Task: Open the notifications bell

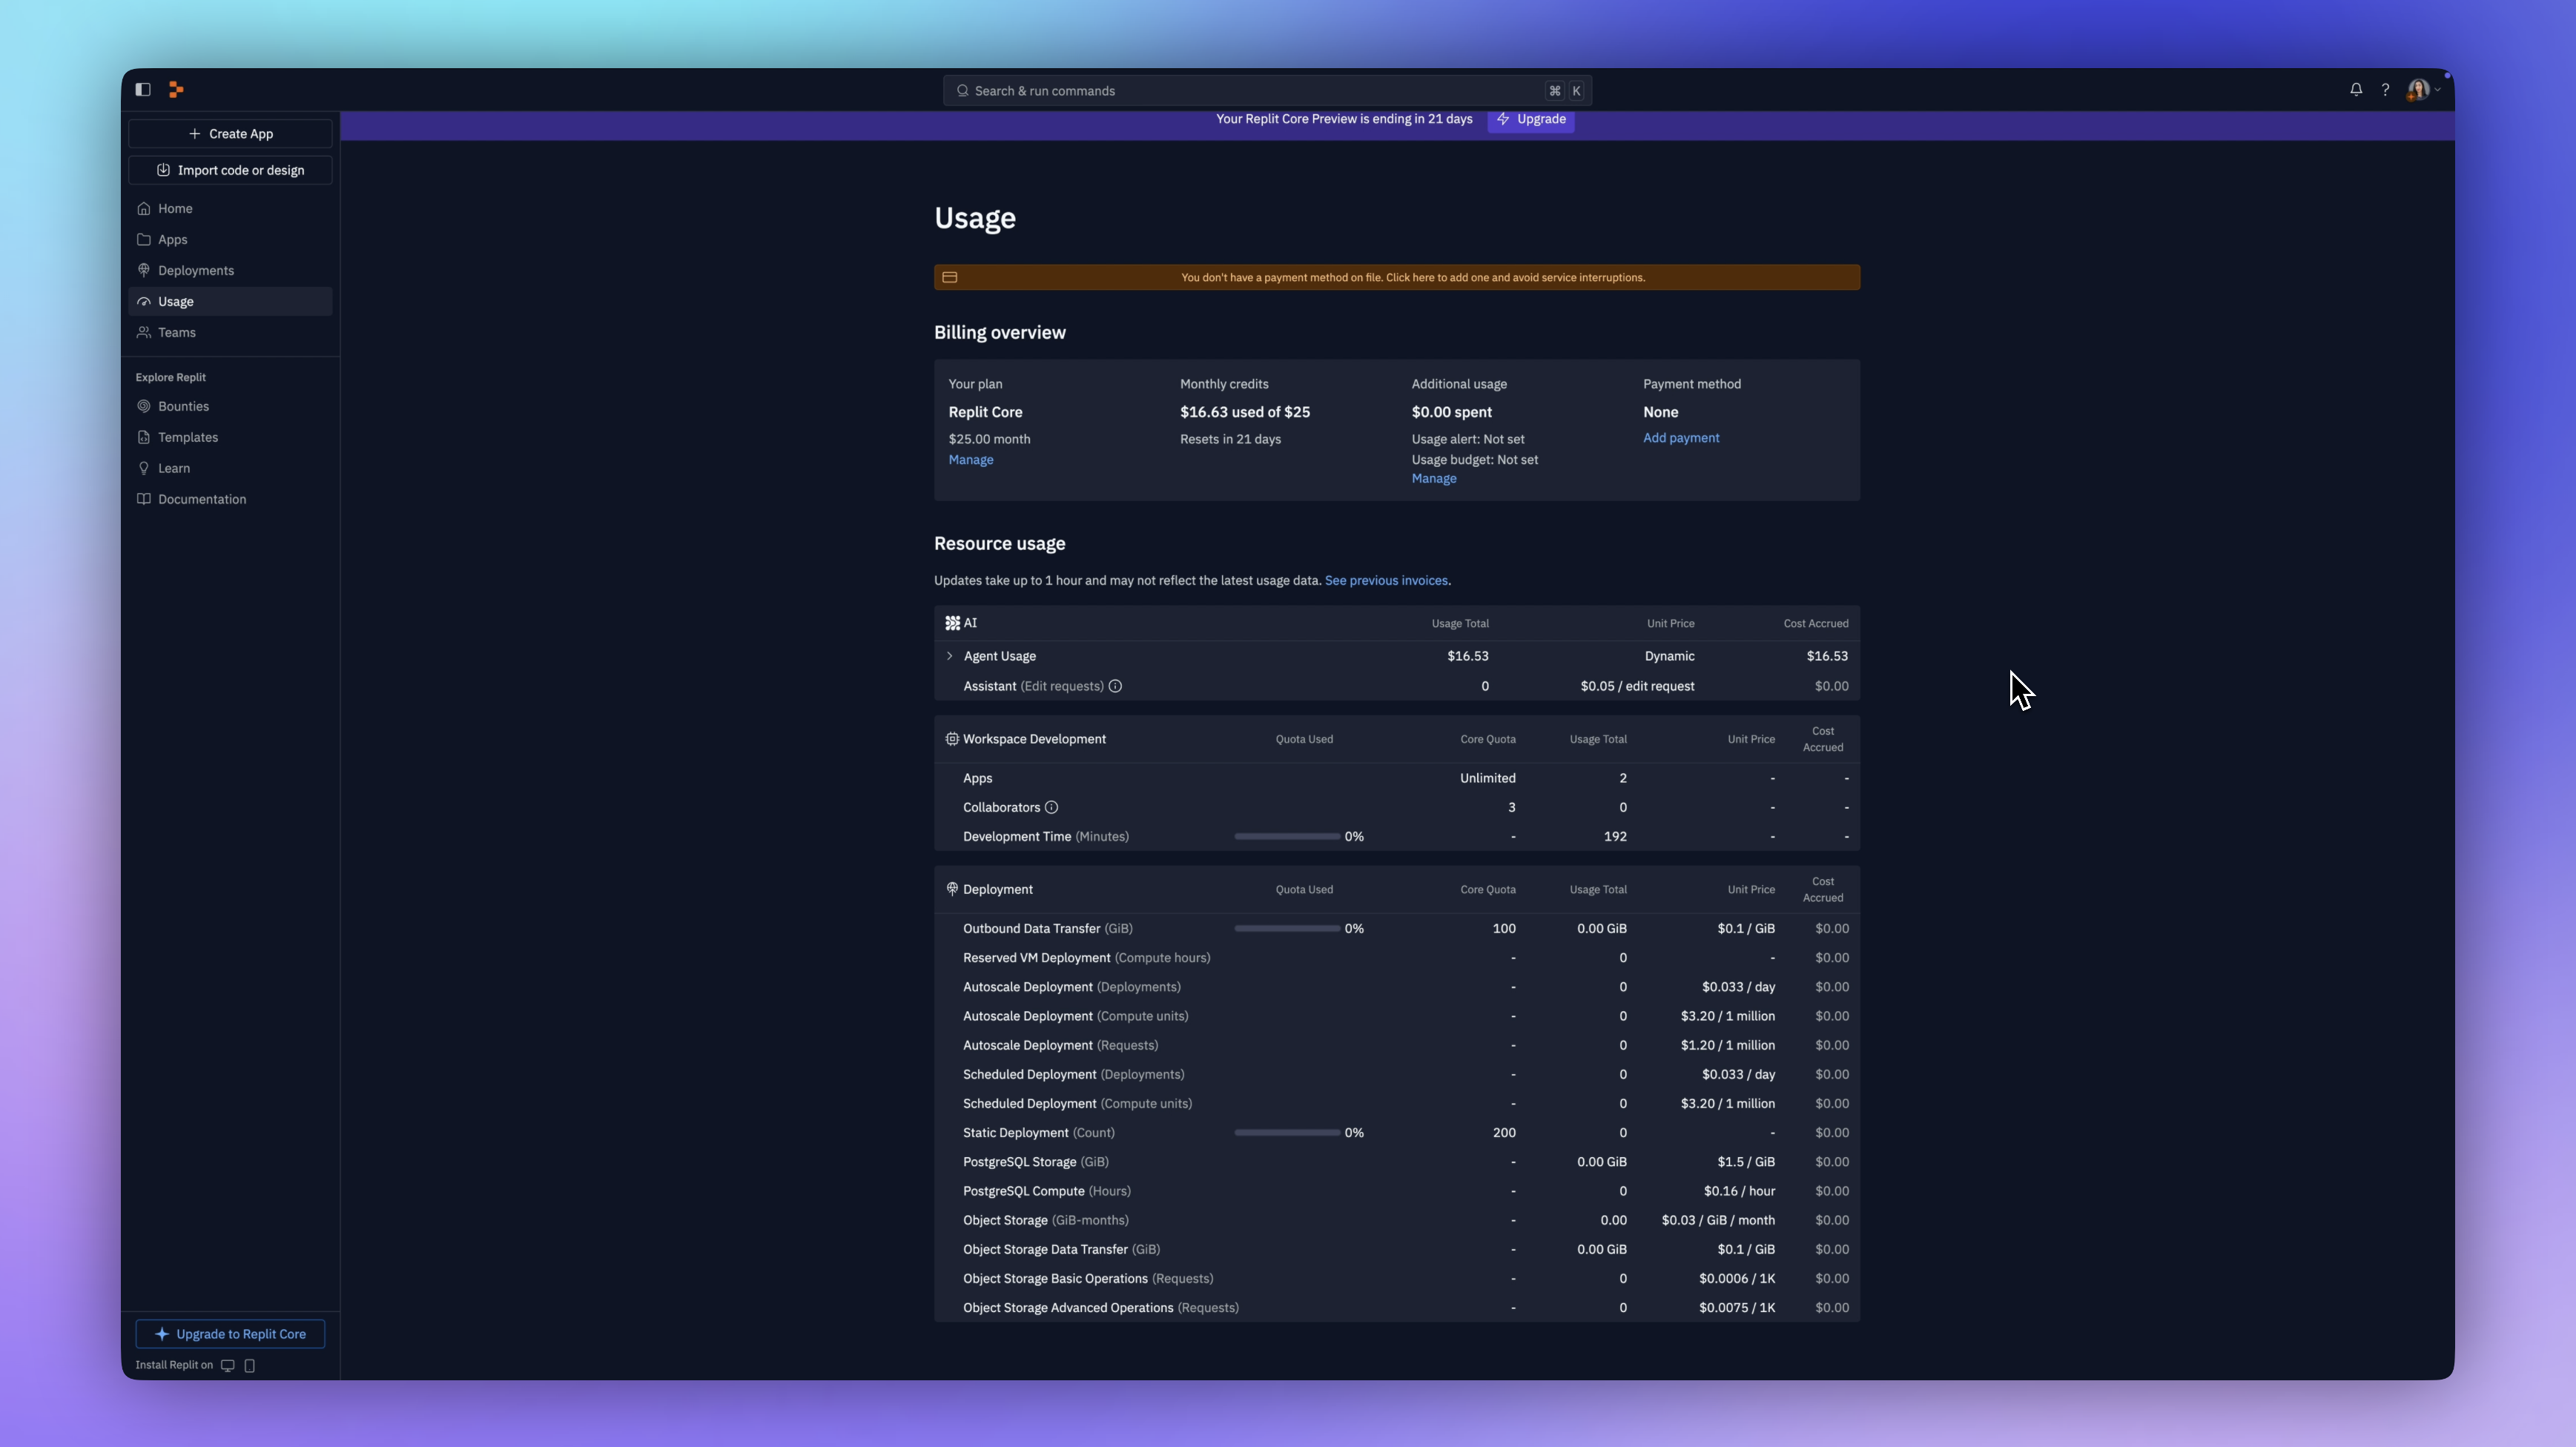Action: pos(2356,90)
